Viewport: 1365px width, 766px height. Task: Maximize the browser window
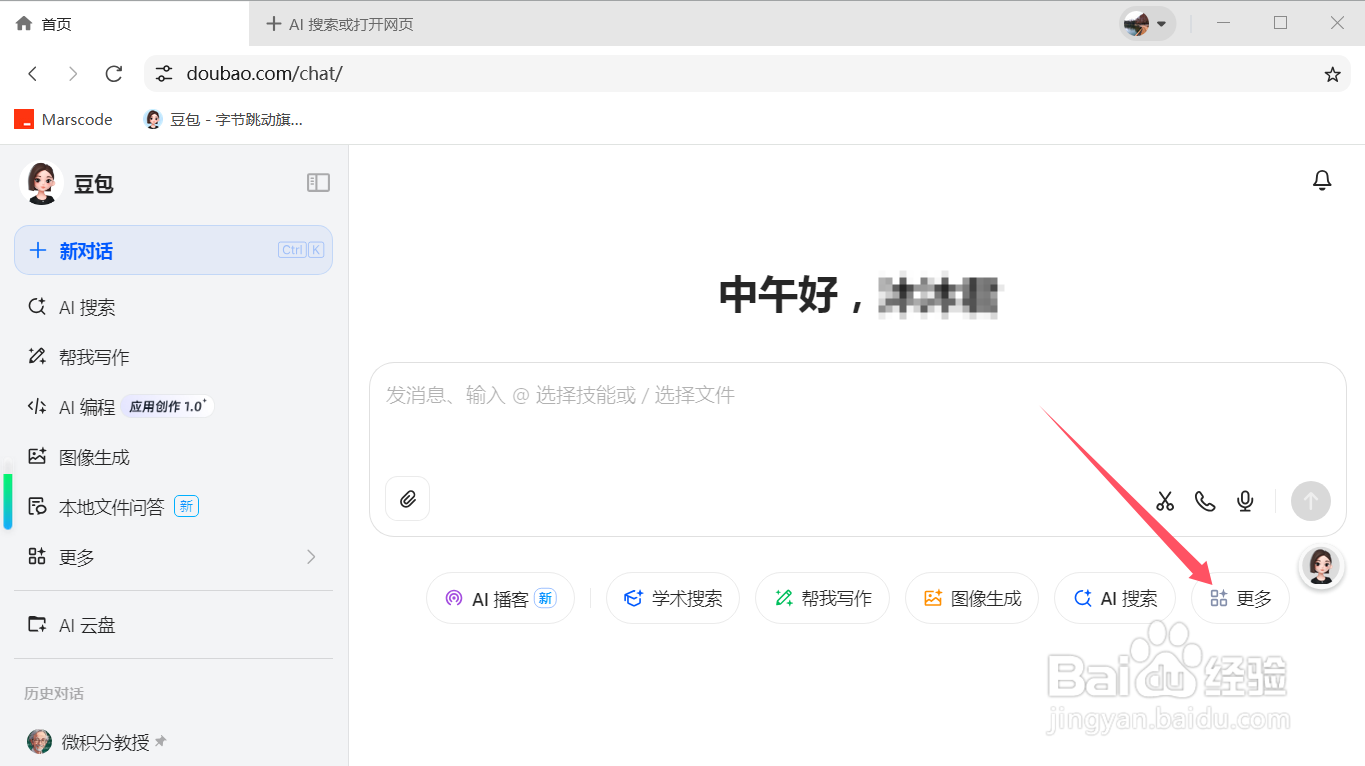[x=1280, y=23]
